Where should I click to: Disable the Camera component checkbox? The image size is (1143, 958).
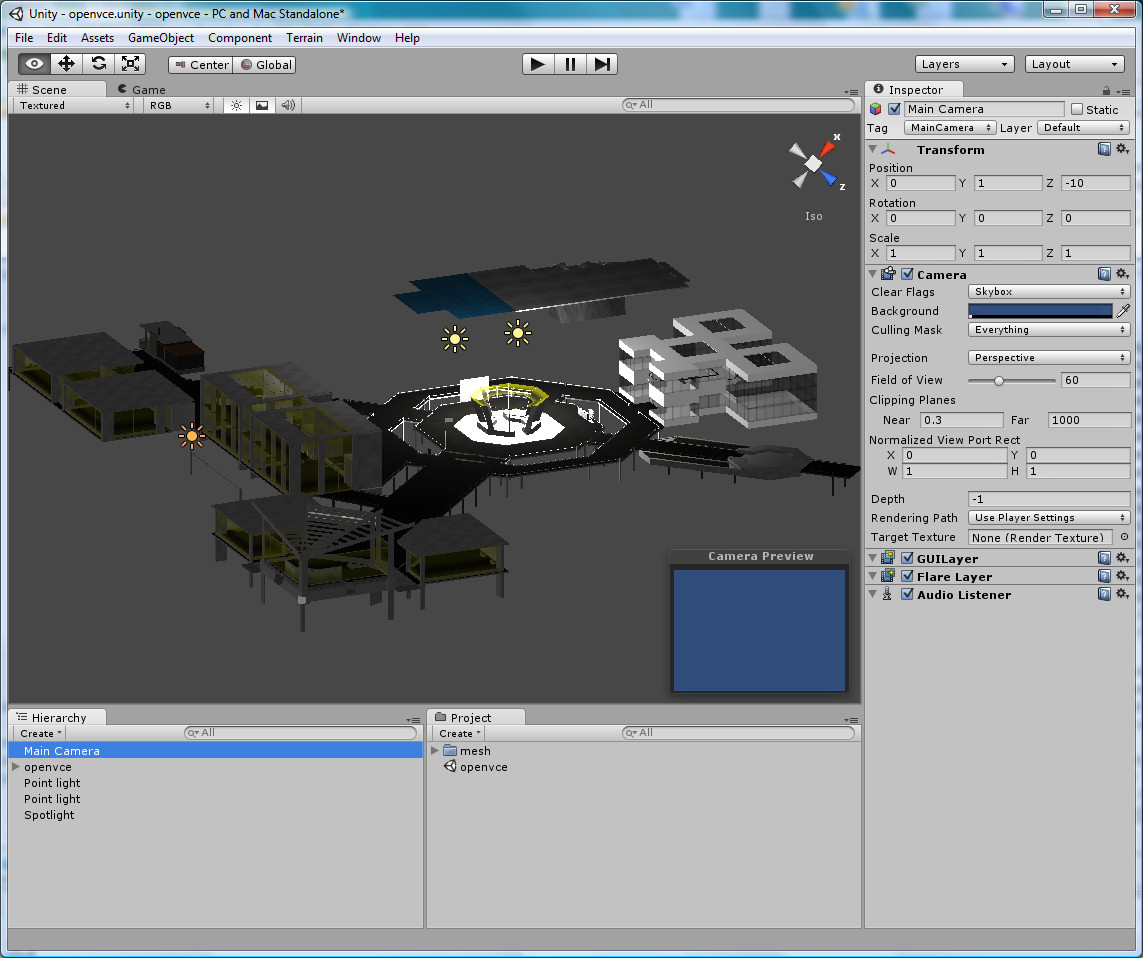(x=908, y=274)
